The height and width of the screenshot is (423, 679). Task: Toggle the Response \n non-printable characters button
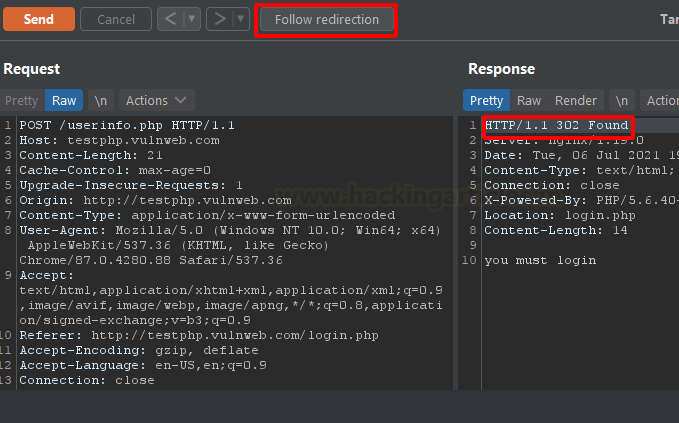(621, 100)
